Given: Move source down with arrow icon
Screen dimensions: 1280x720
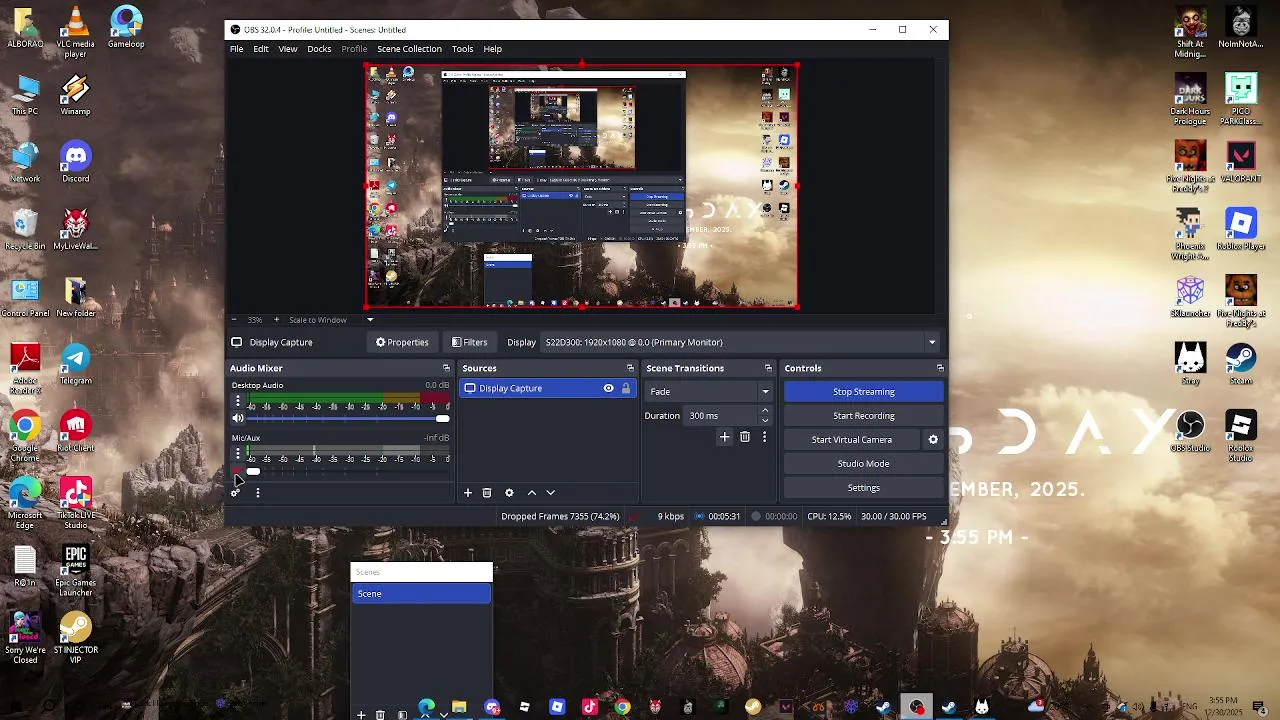Looking at the screenshot, I should 550,493.
